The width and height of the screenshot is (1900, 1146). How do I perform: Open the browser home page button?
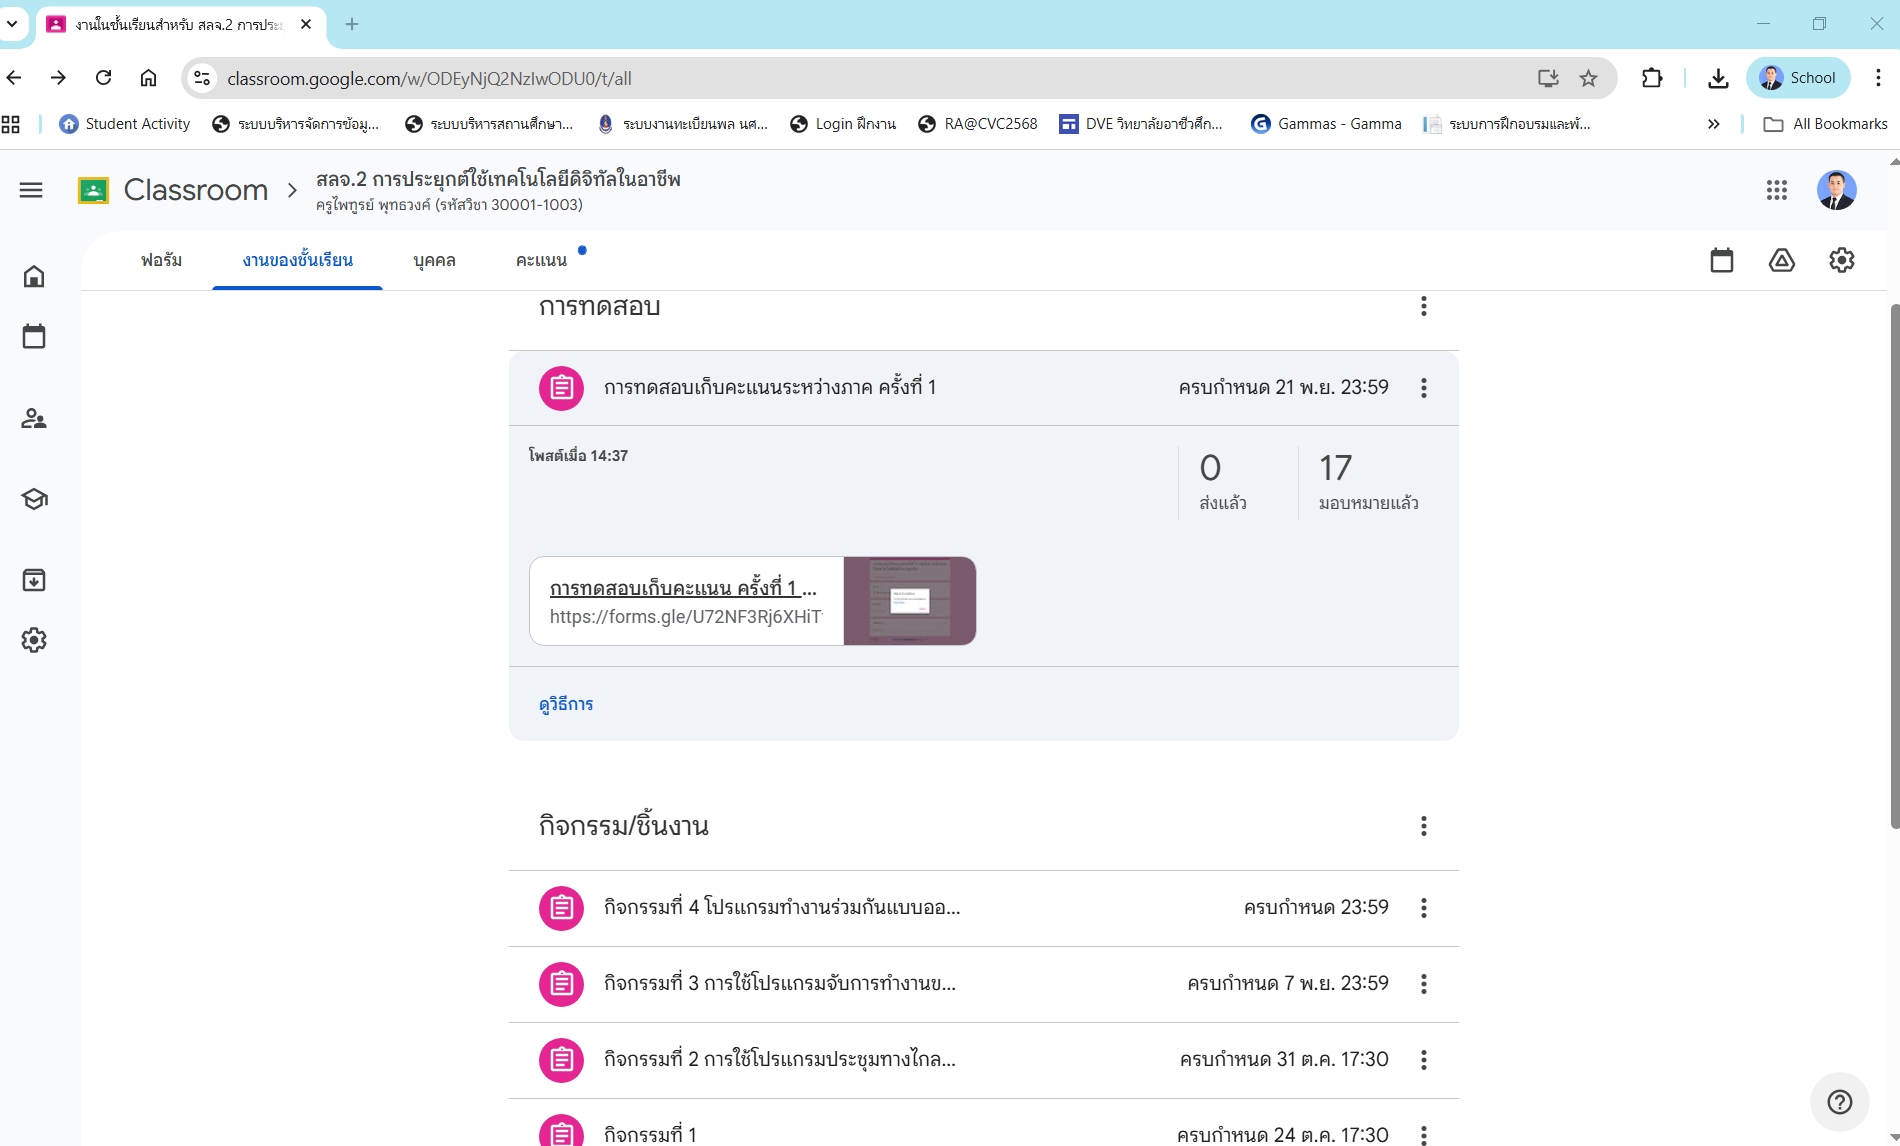click(x=148, y=78)
